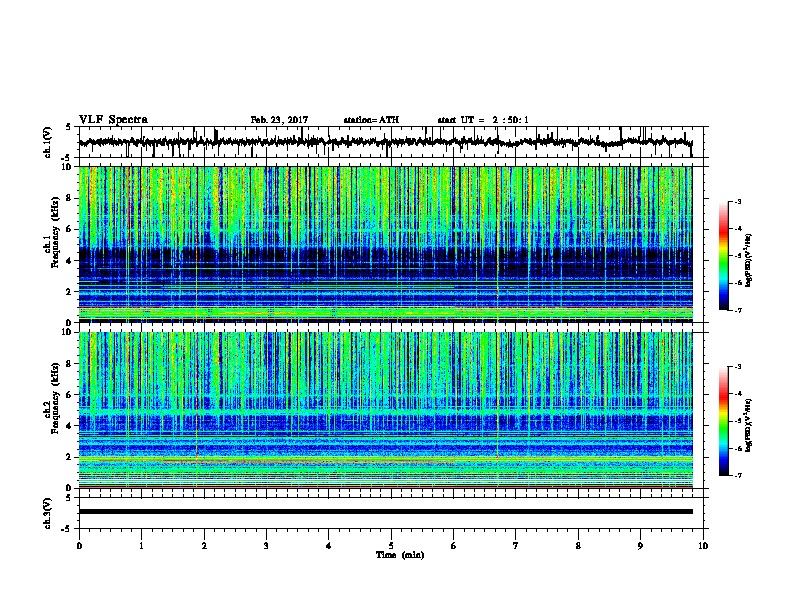Click the "-3" tick on ch.1 color bar
Image resolution: width=792 pixels, height=612 pixels.
click(737, 202)
